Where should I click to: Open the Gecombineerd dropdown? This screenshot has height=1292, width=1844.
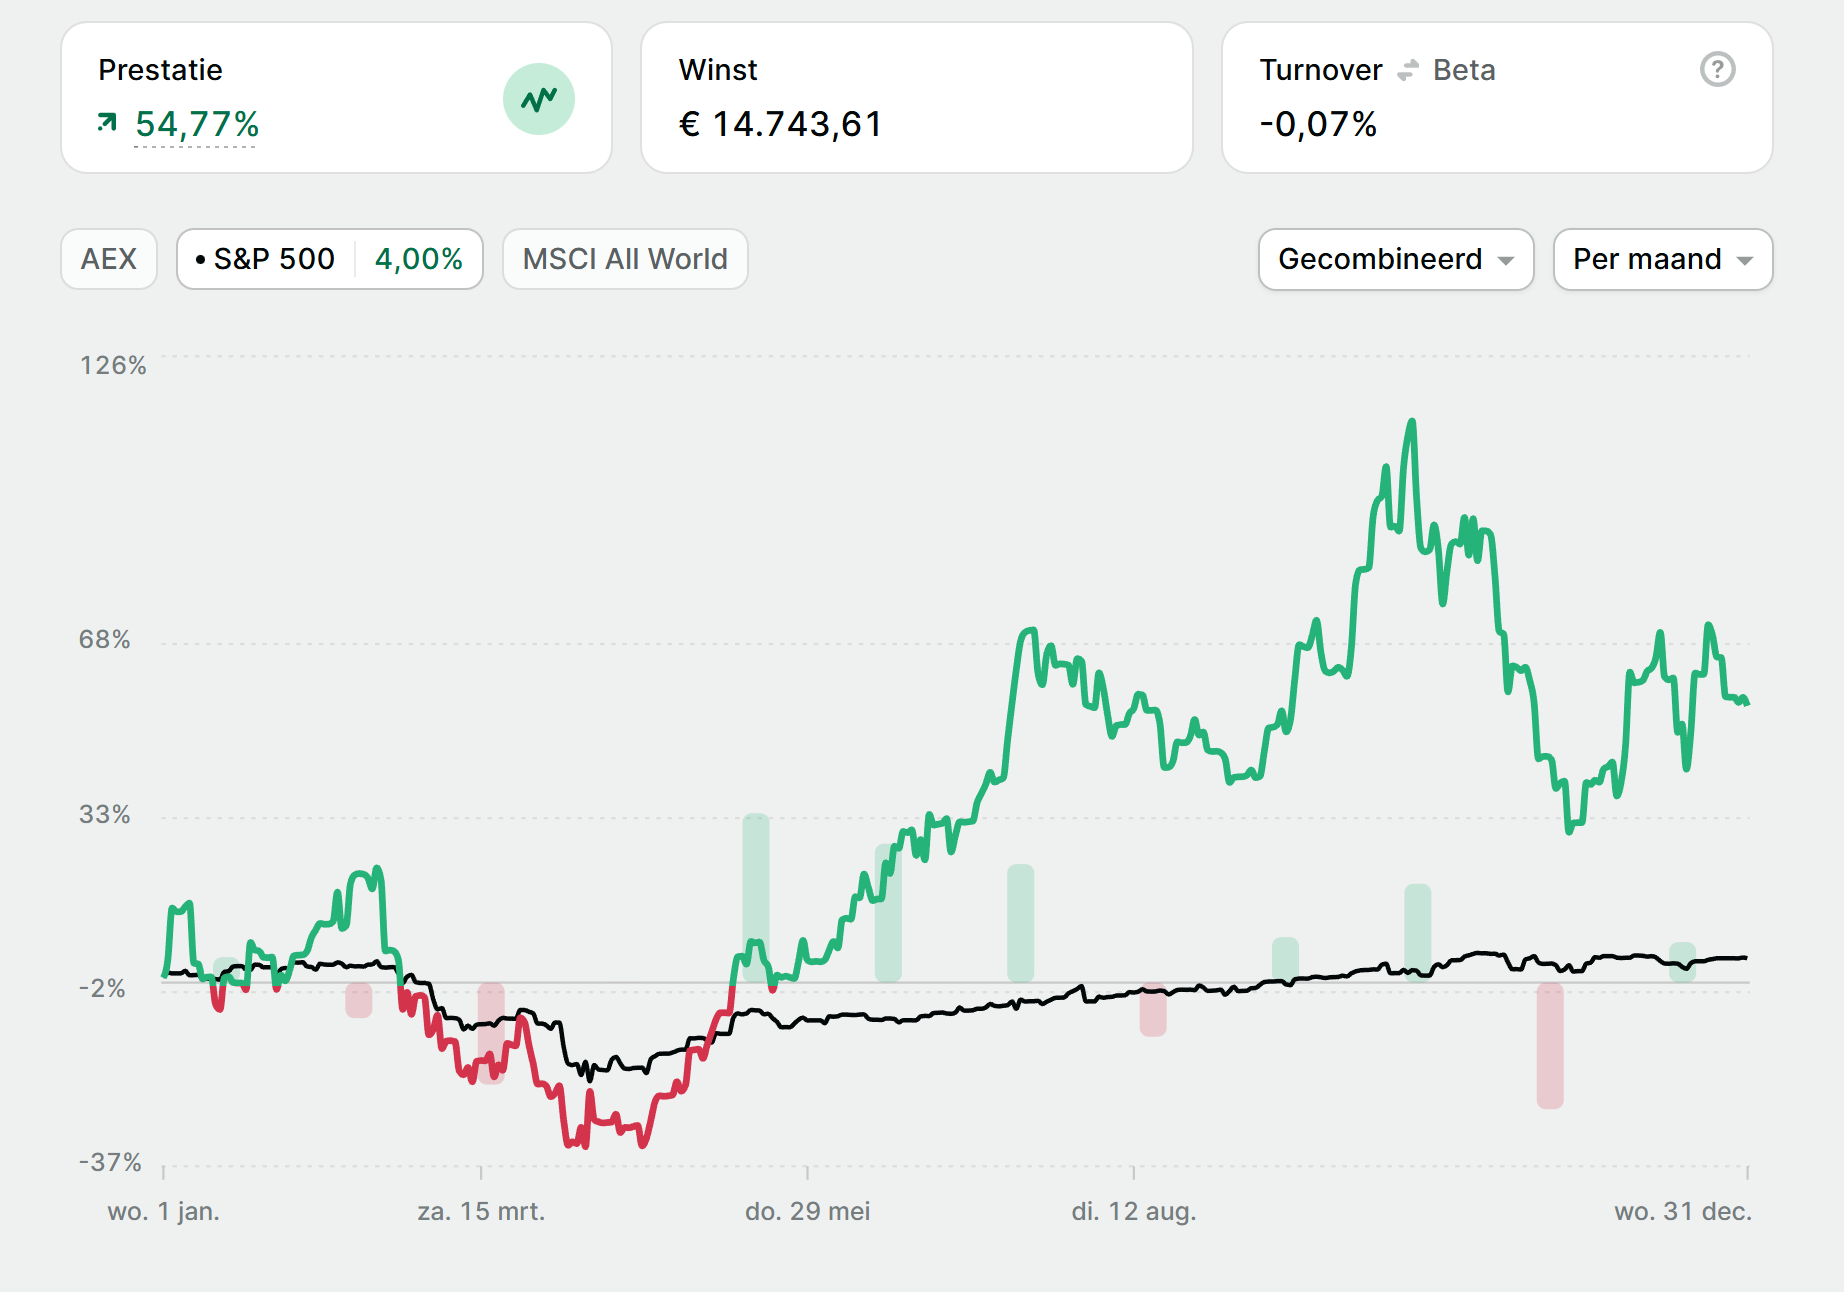(x=1395, y=259)
